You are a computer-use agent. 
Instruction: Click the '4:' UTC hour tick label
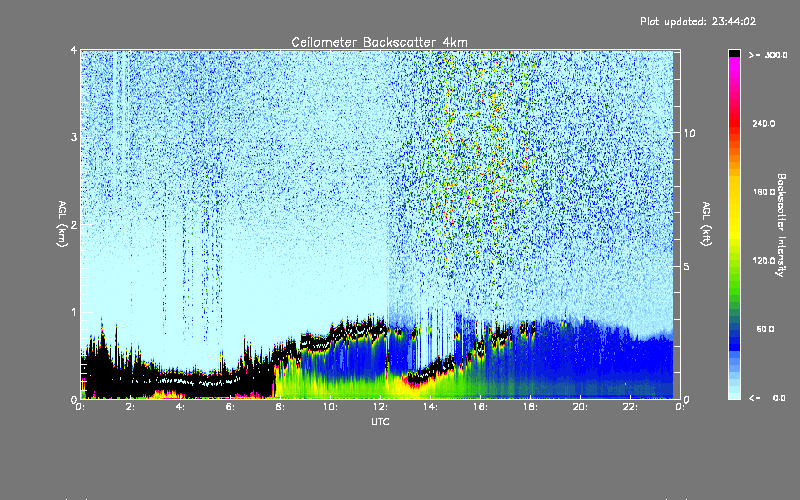pos(181,407)
